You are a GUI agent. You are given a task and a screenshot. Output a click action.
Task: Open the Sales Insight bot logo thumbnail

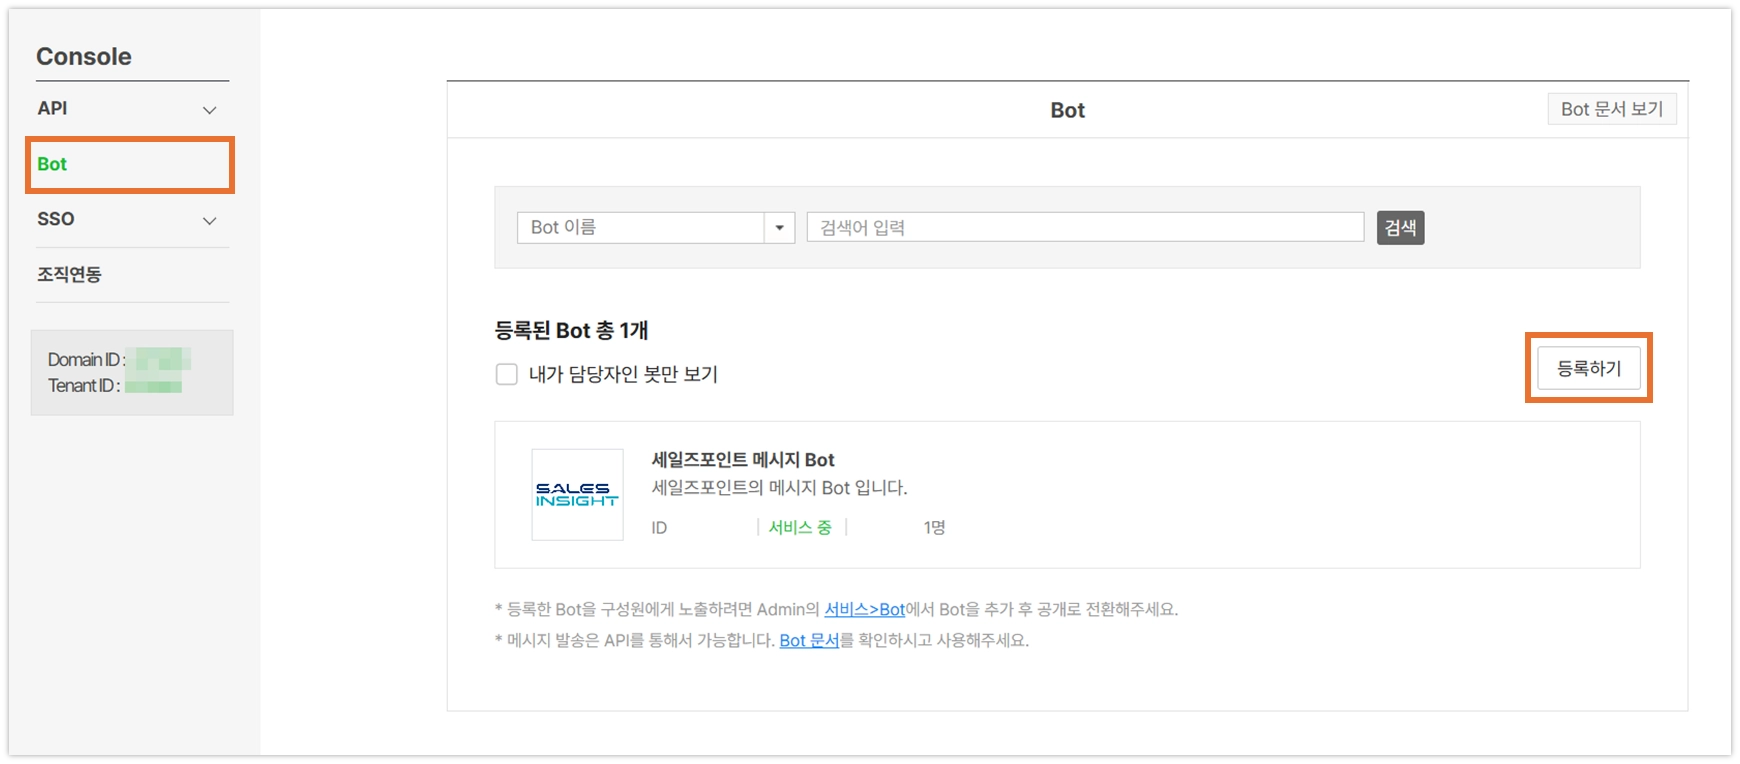(577, 495)
